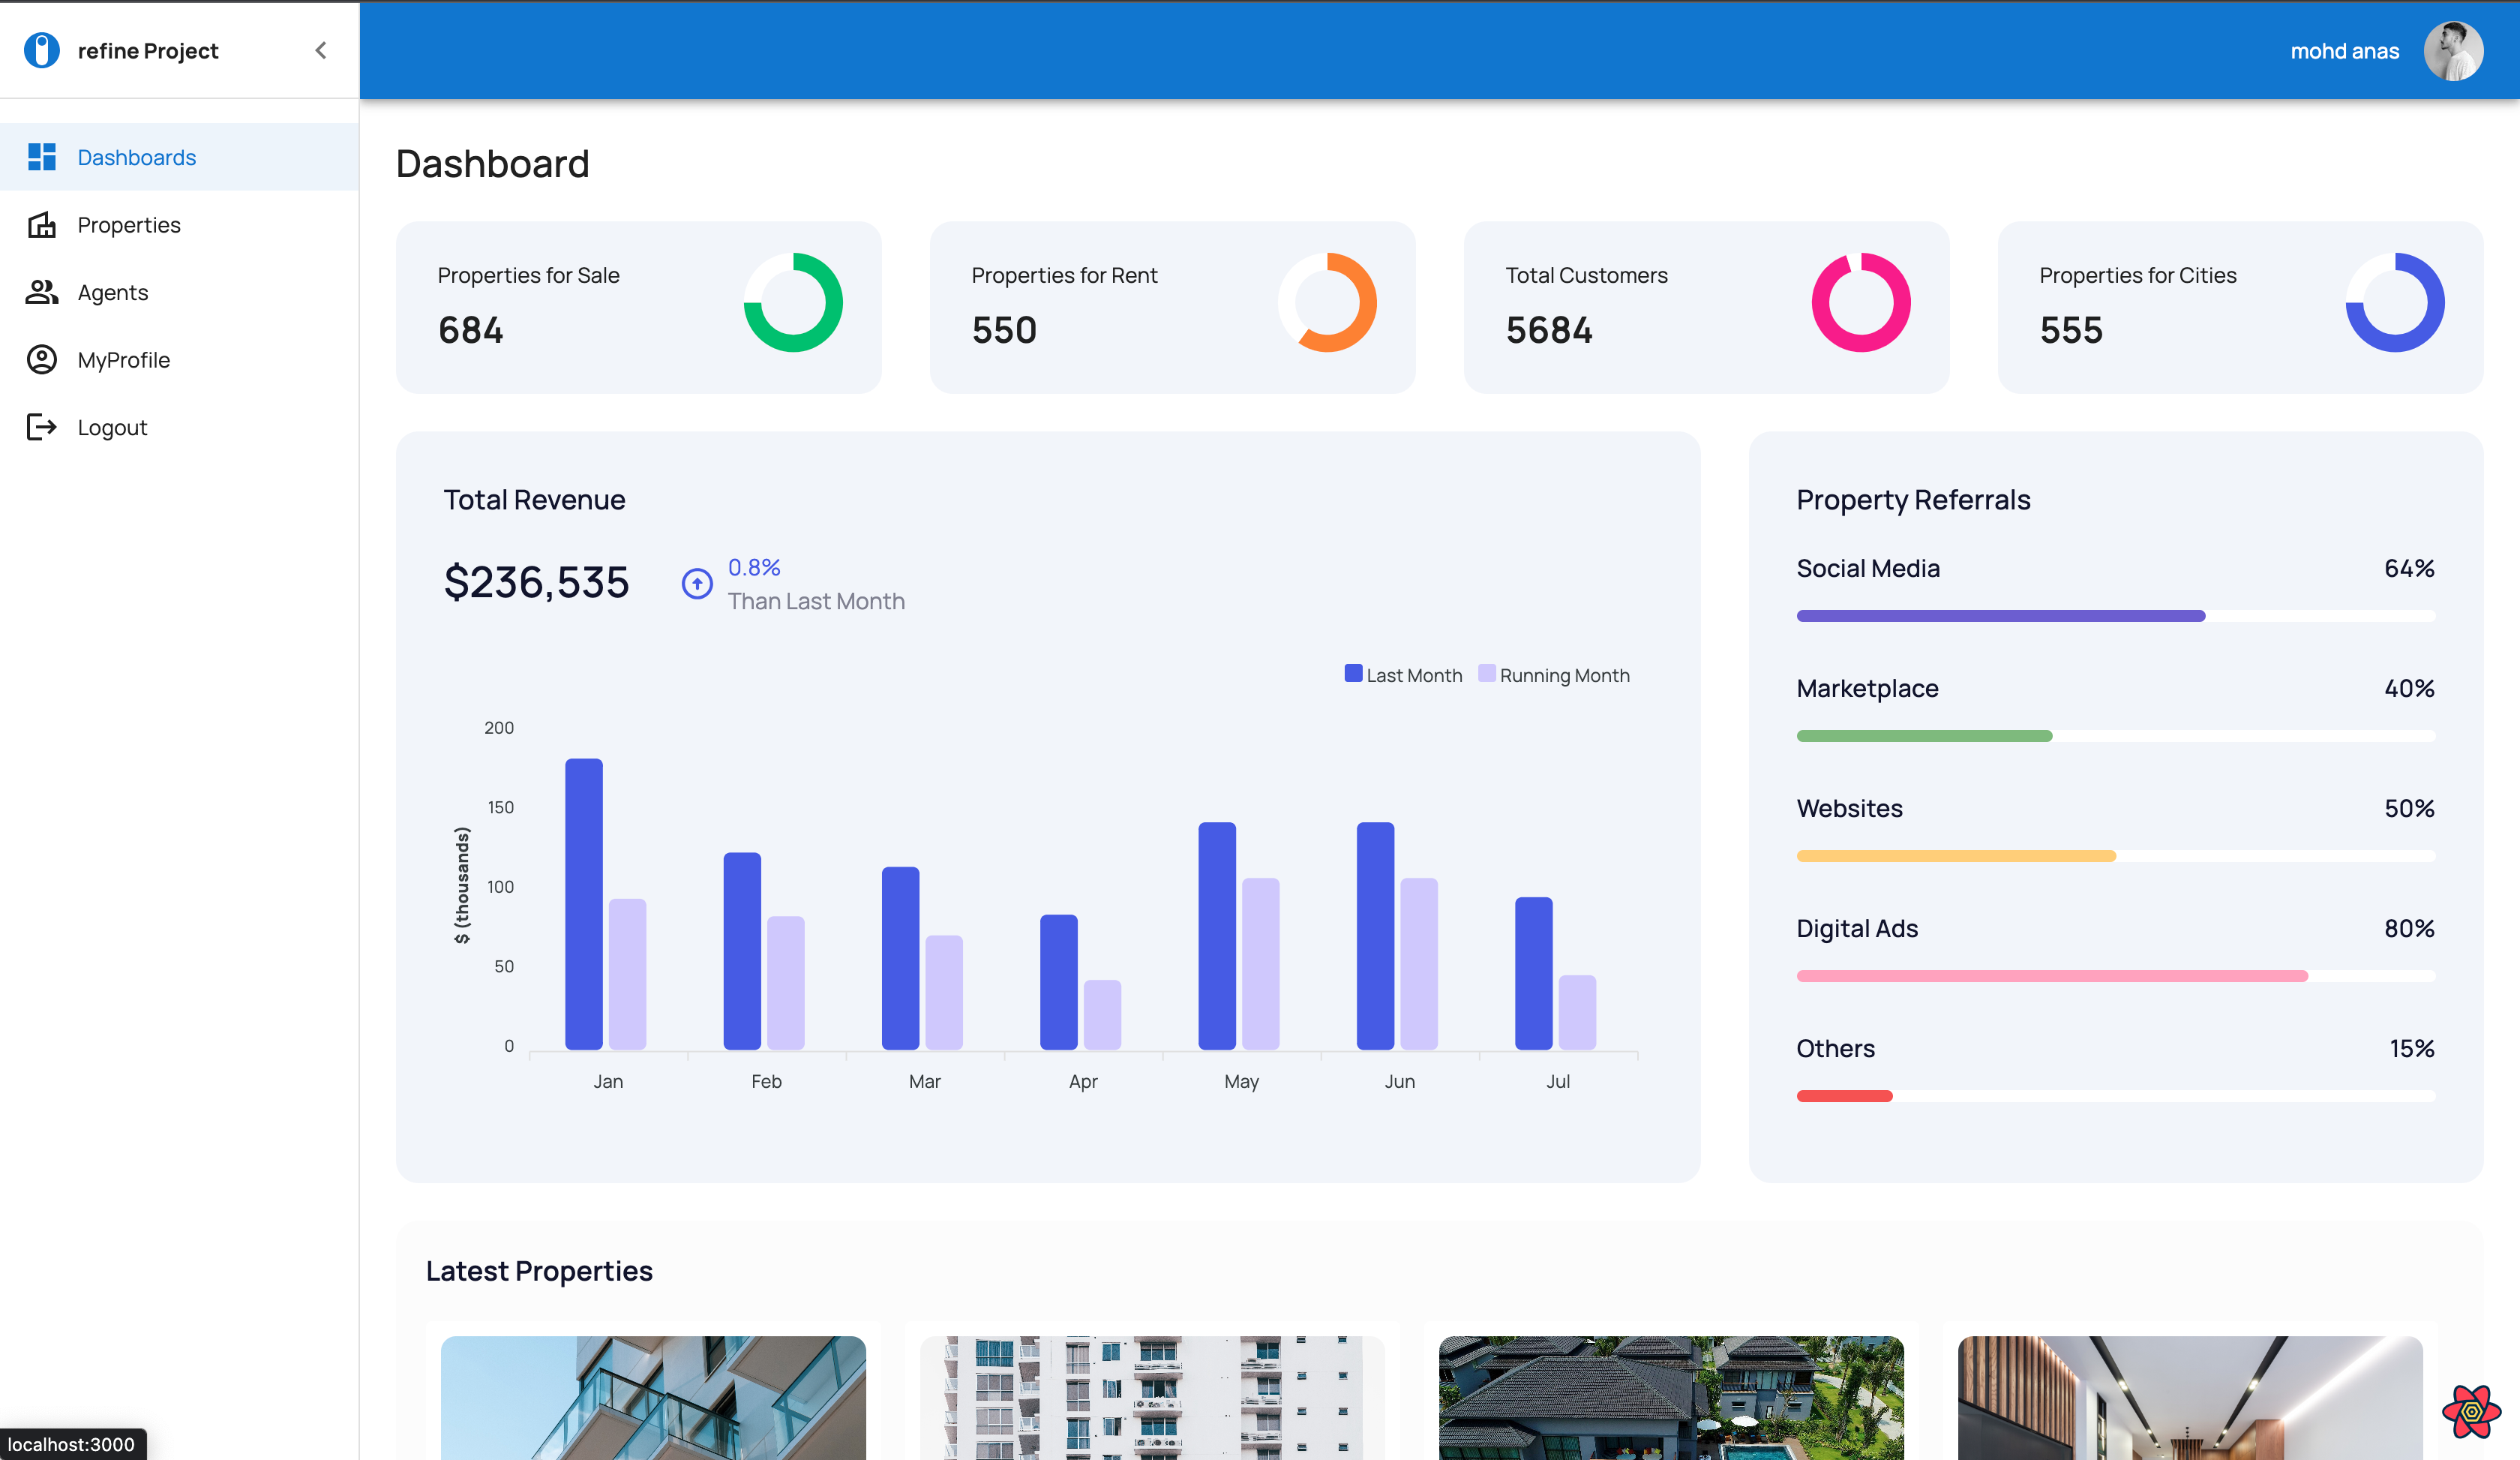
Task: Click the Digital Ads progress bar
Action: [2115, 976]
